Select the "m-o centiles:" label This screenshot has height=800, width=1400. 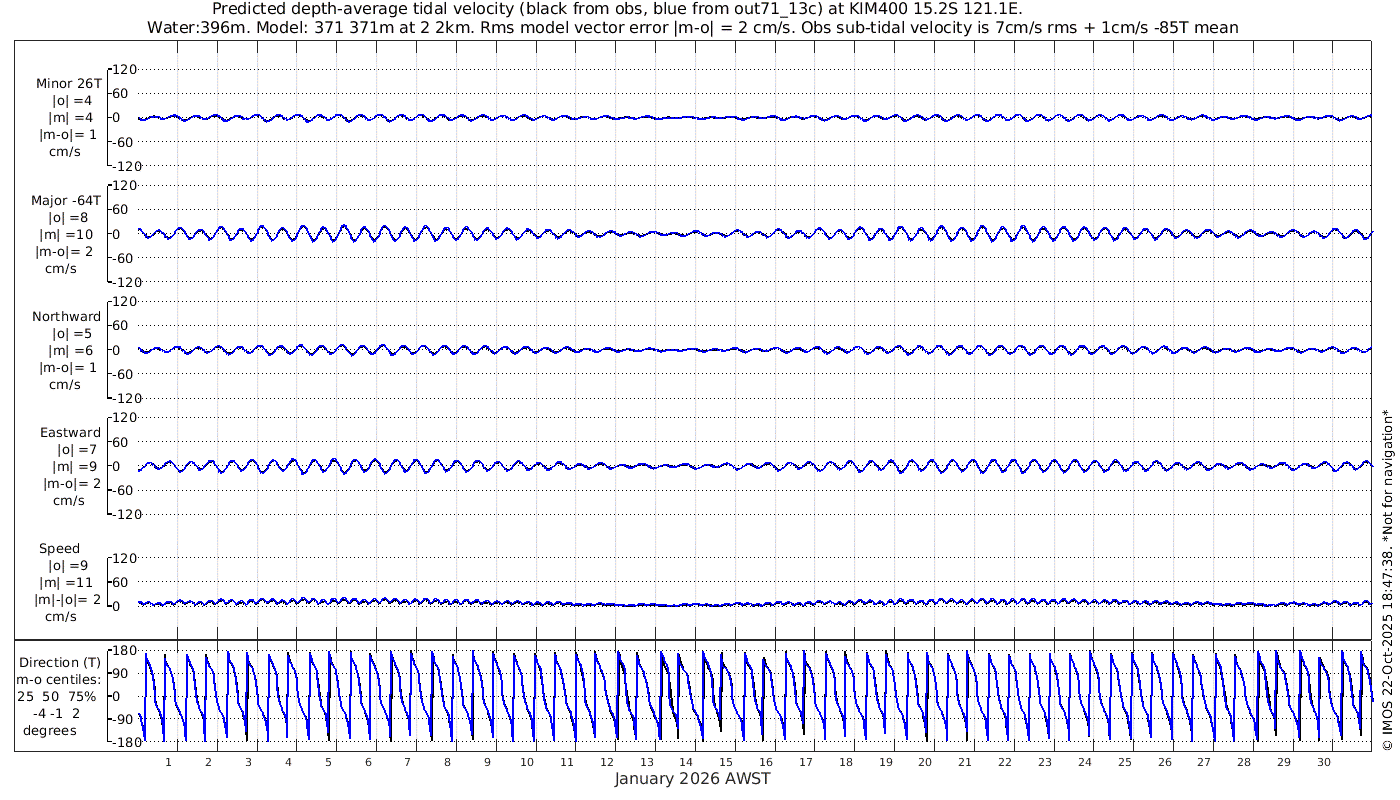pos(60,680)
